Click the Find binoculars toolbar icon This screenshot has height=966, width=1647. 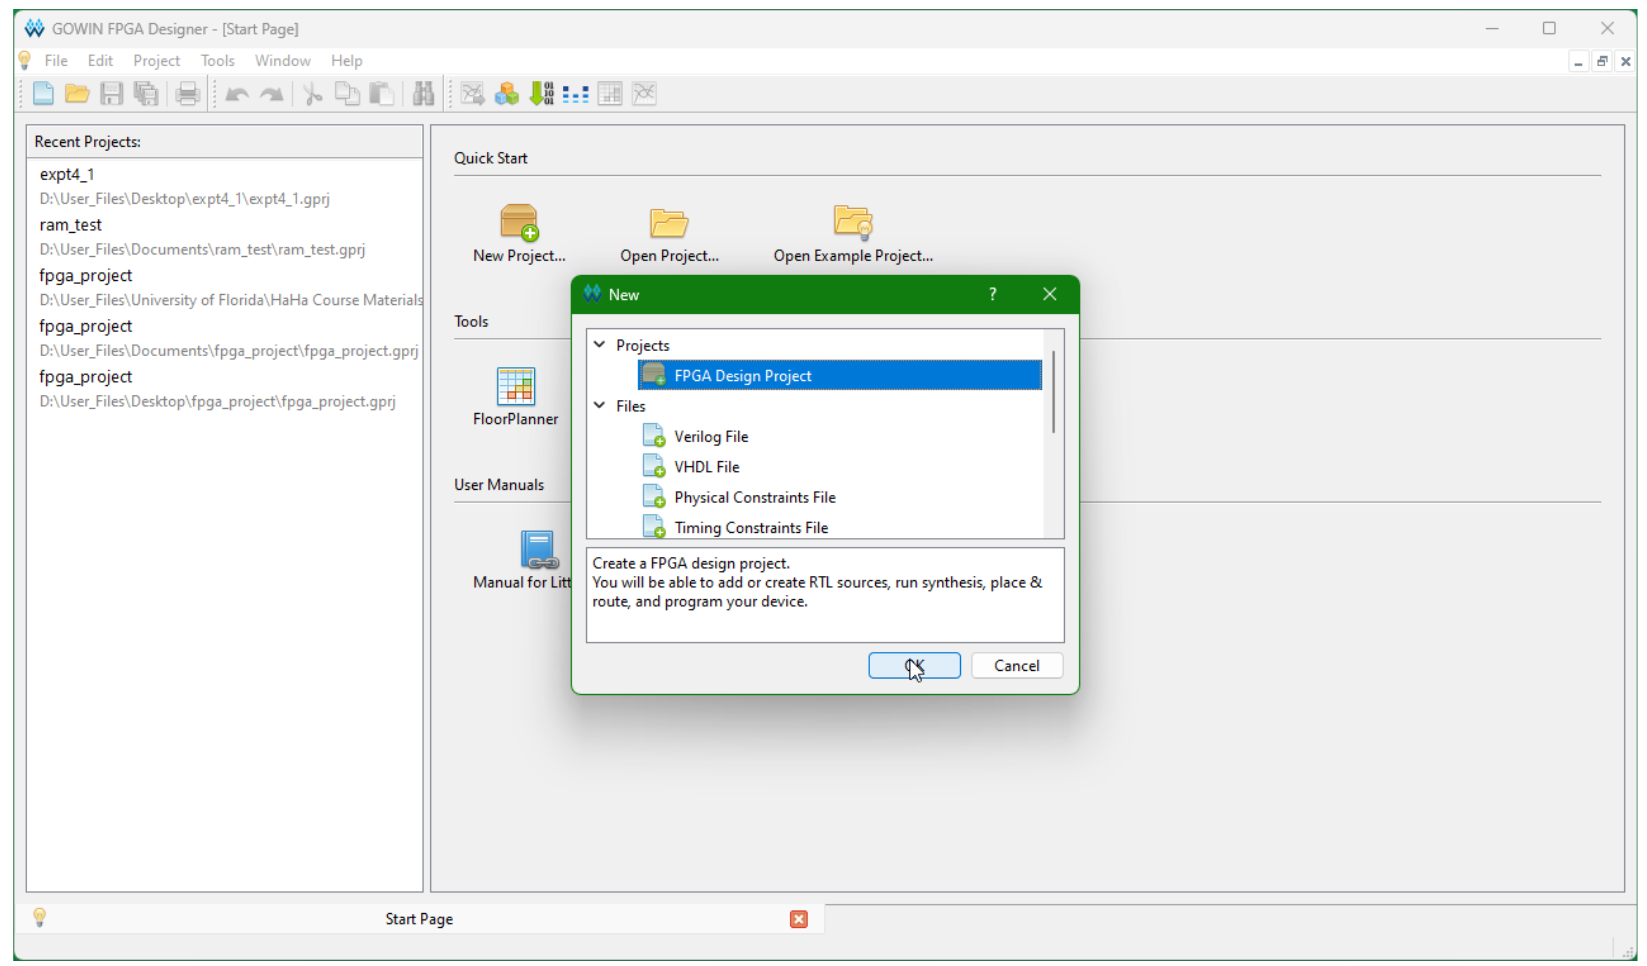pos(424,94)
